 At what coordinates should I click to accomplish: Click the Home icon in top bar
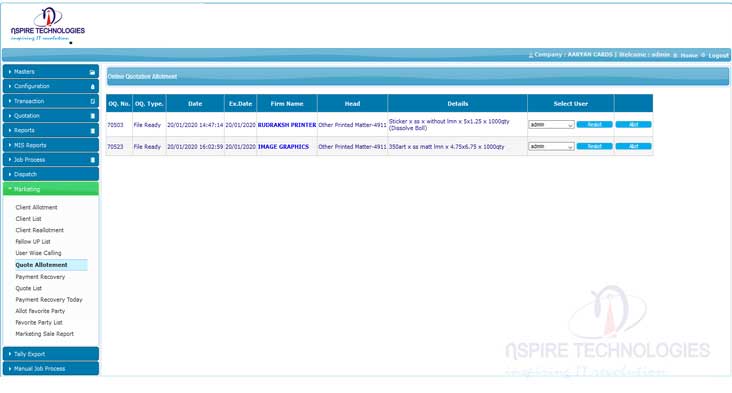[675, 55]
